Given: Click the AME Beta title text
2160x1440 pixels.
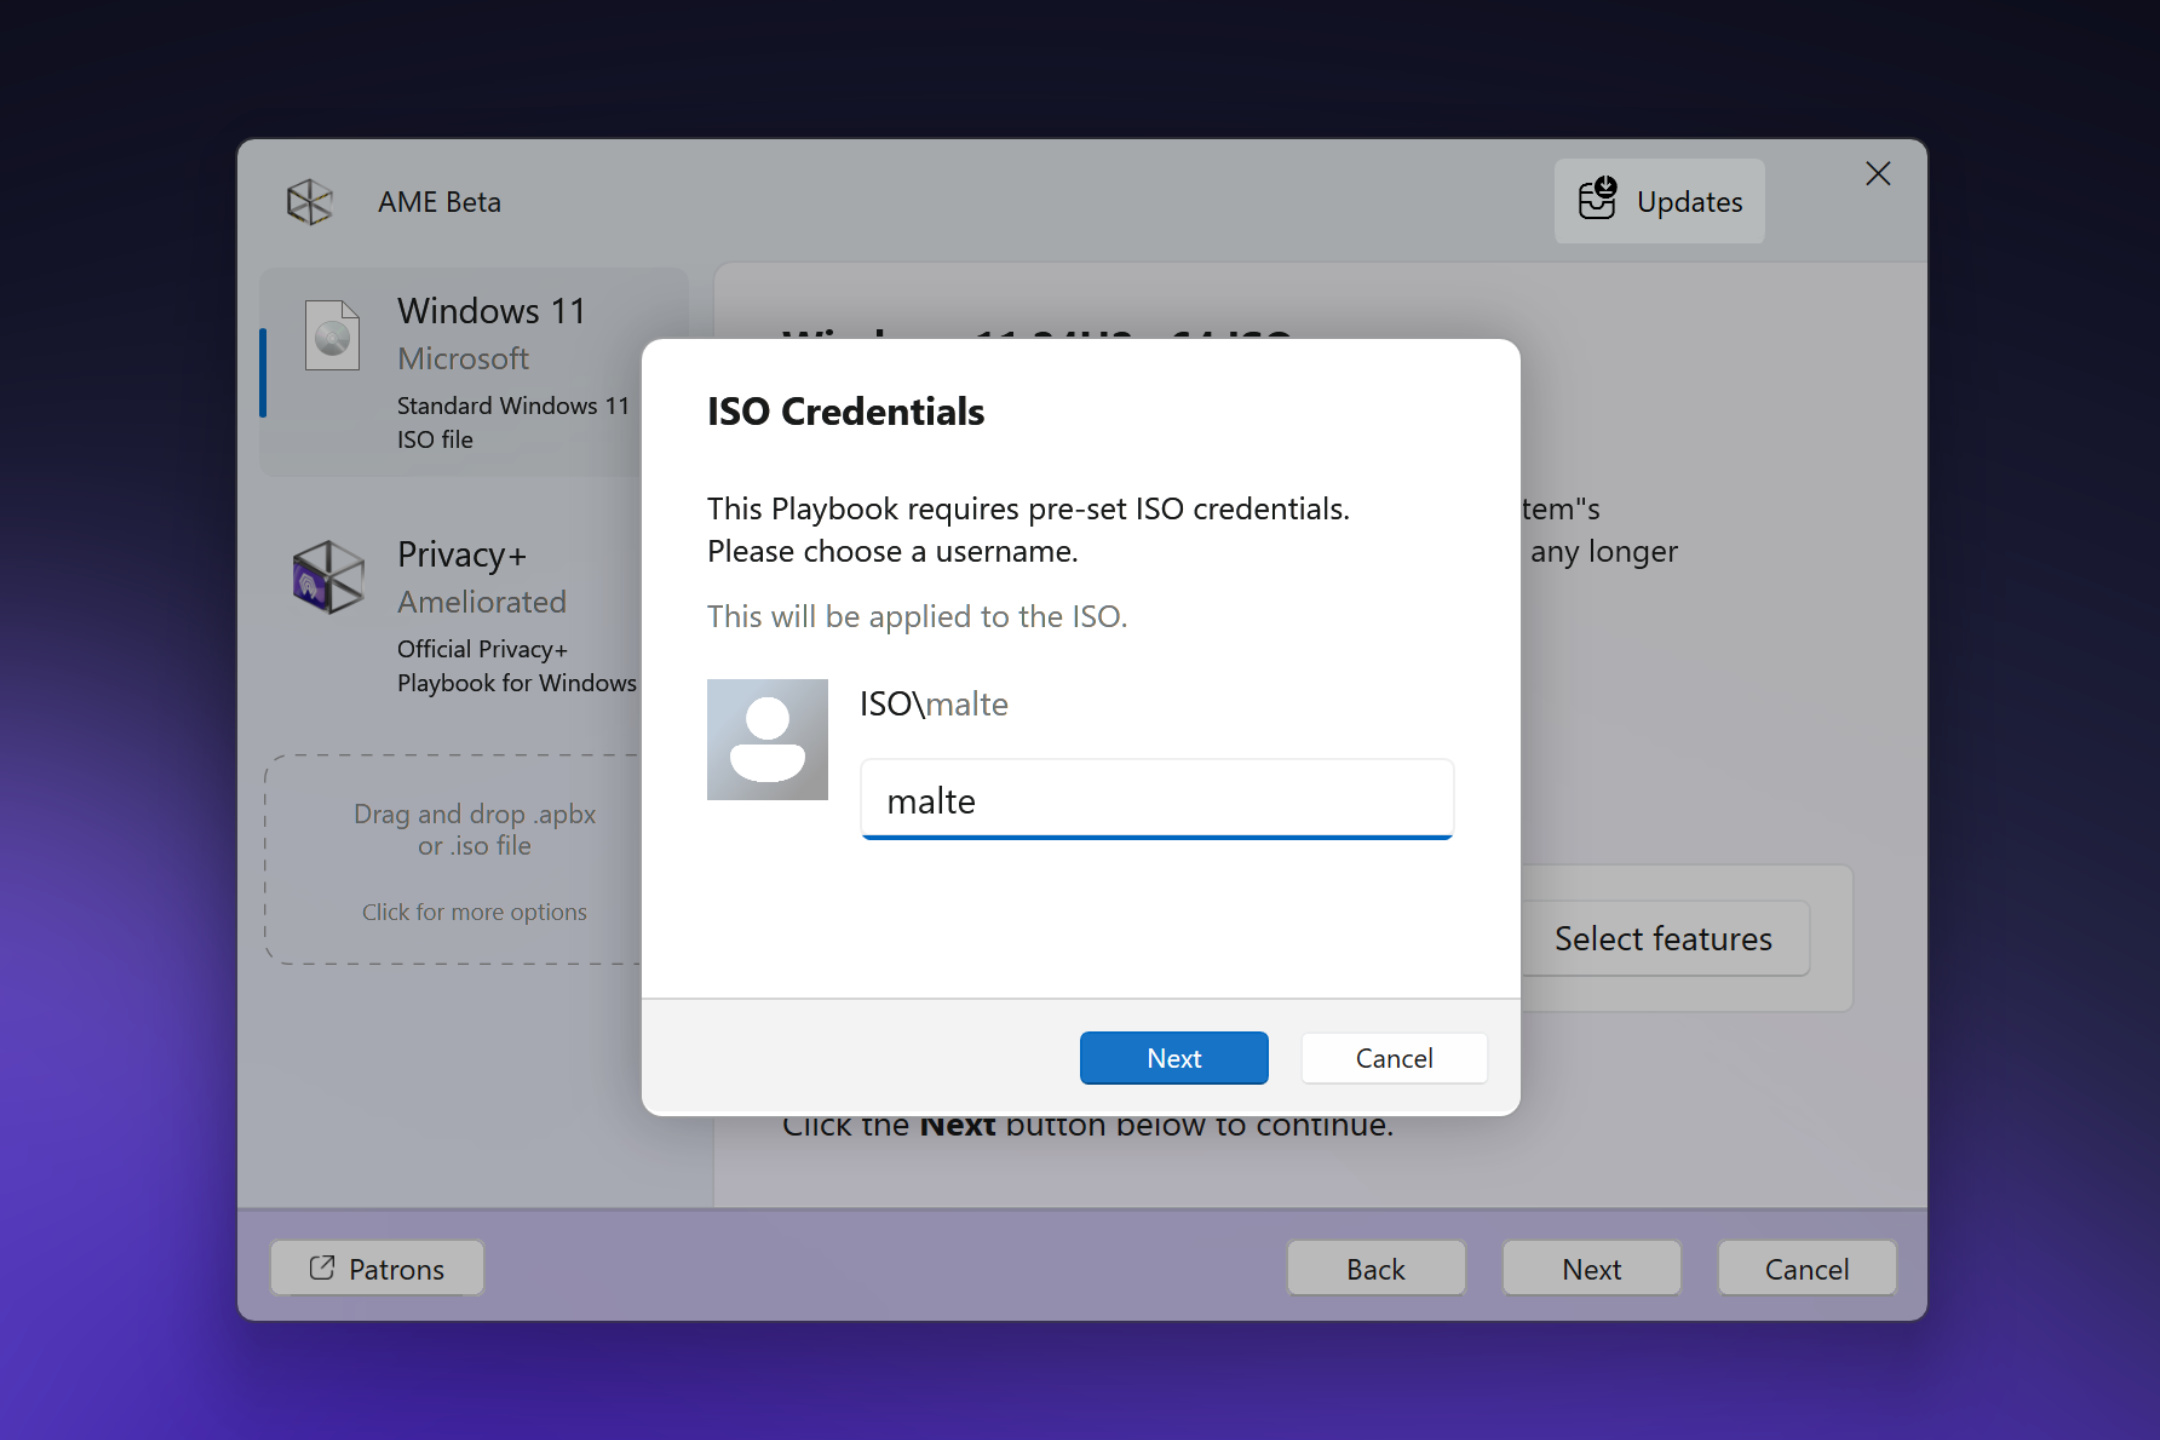Looking at the screenshot, I should (x=440, y=202).
